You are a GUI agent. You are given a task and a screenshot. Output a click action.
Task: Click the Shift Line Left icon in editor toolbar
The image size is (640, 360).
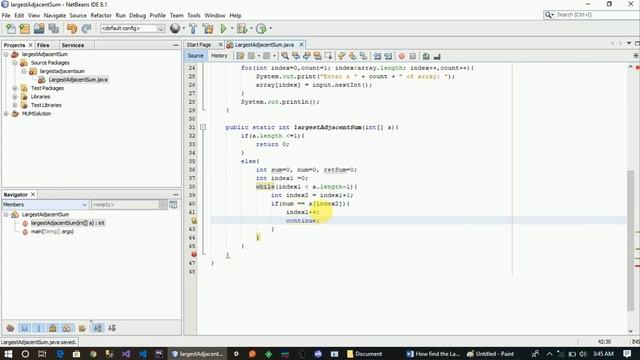[377, 56]
